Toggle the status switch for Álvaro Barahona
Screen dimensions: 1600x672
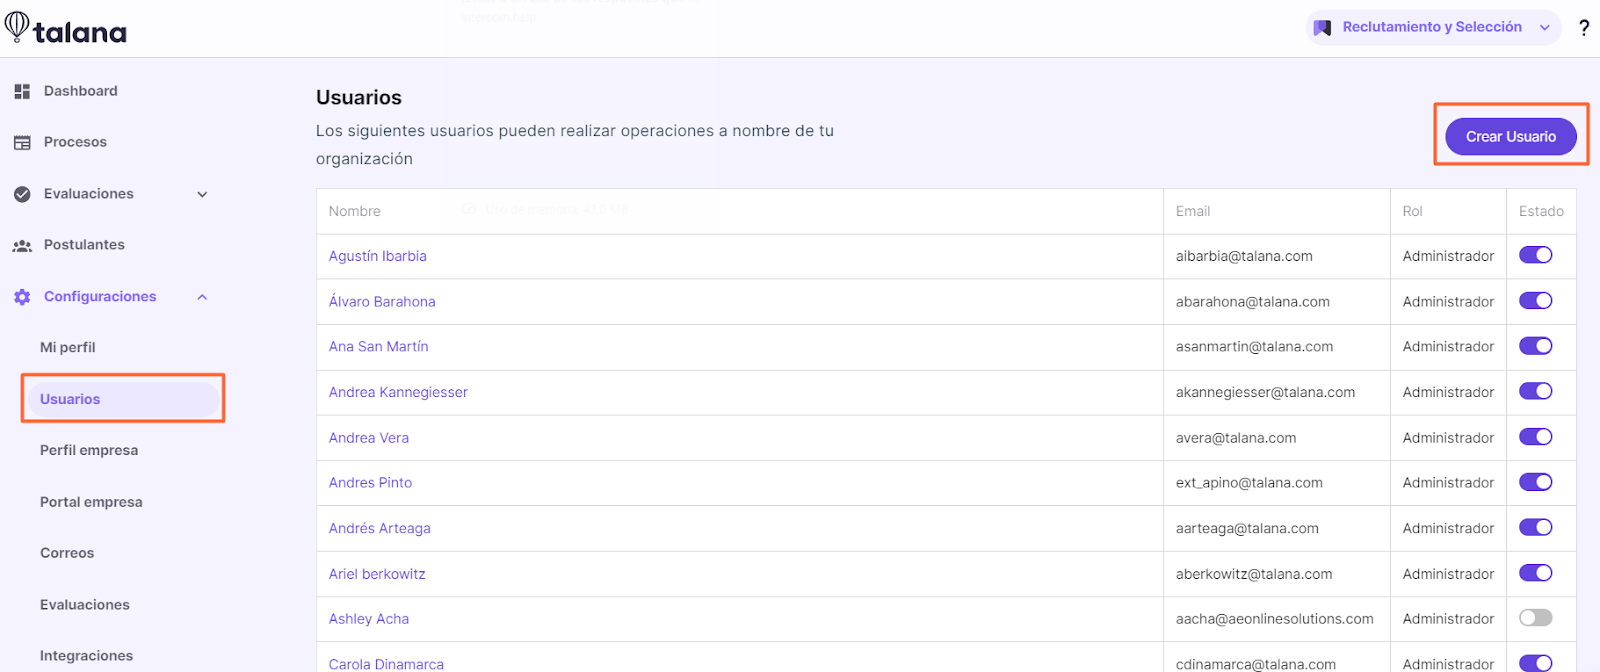[x=1535, y=301]
